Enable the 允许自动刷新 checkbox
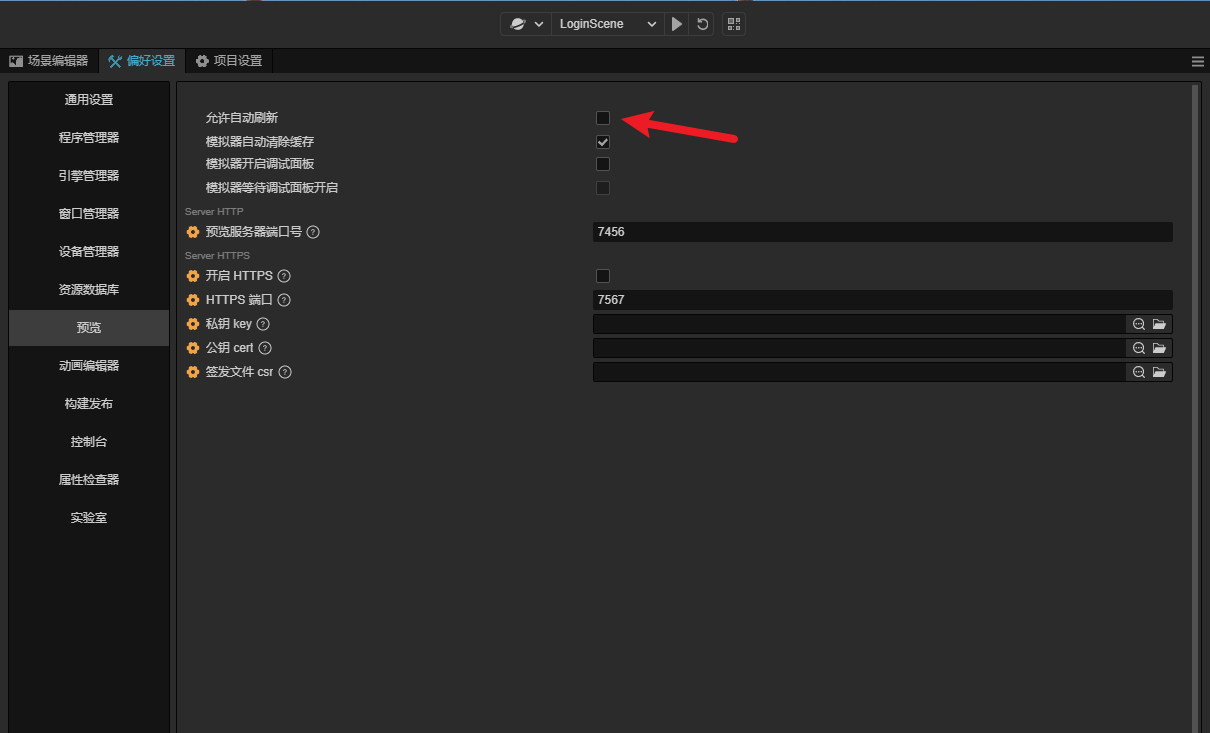 coord(603,118)
